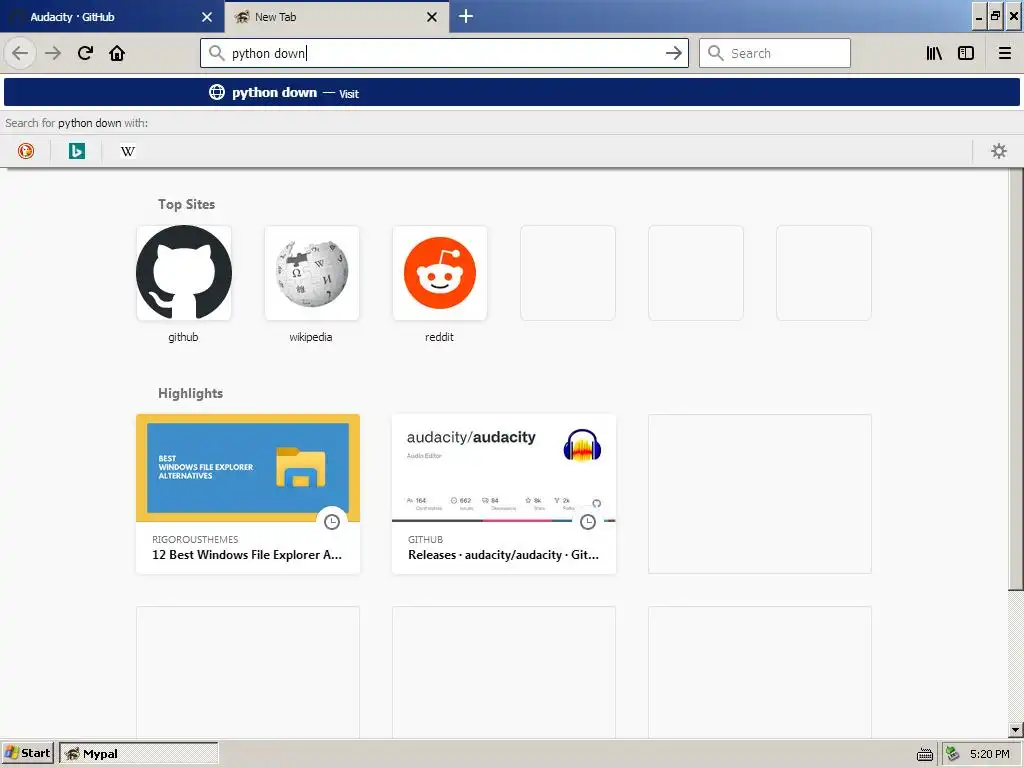Click the address bar with 'python down'
Image resolution: width=1024 pixels, height=768 pixels.
(444, 53)
